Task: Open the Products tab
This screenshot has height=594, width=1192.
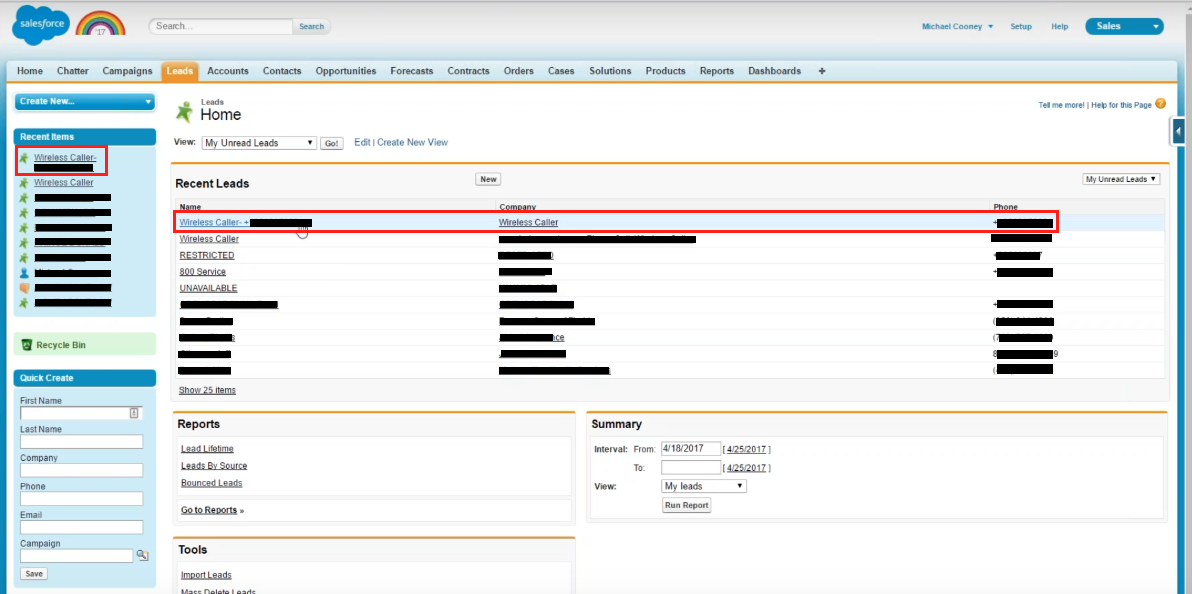Action: click(666, 71)
